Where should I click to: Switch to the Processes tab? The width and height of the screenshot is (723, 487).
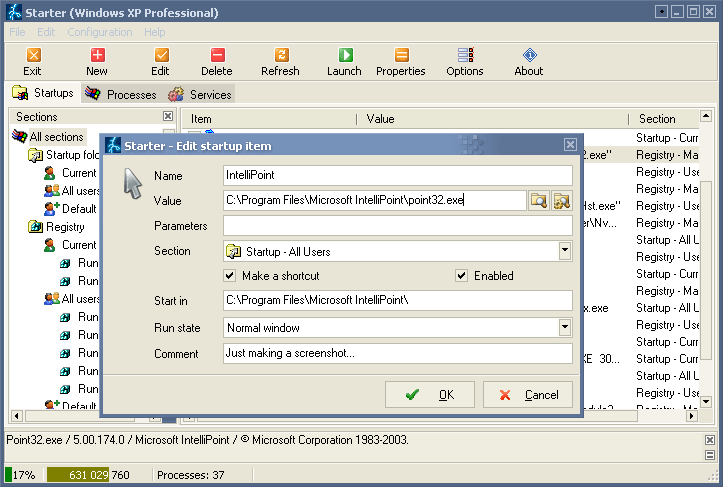click(x=121, y=94)
